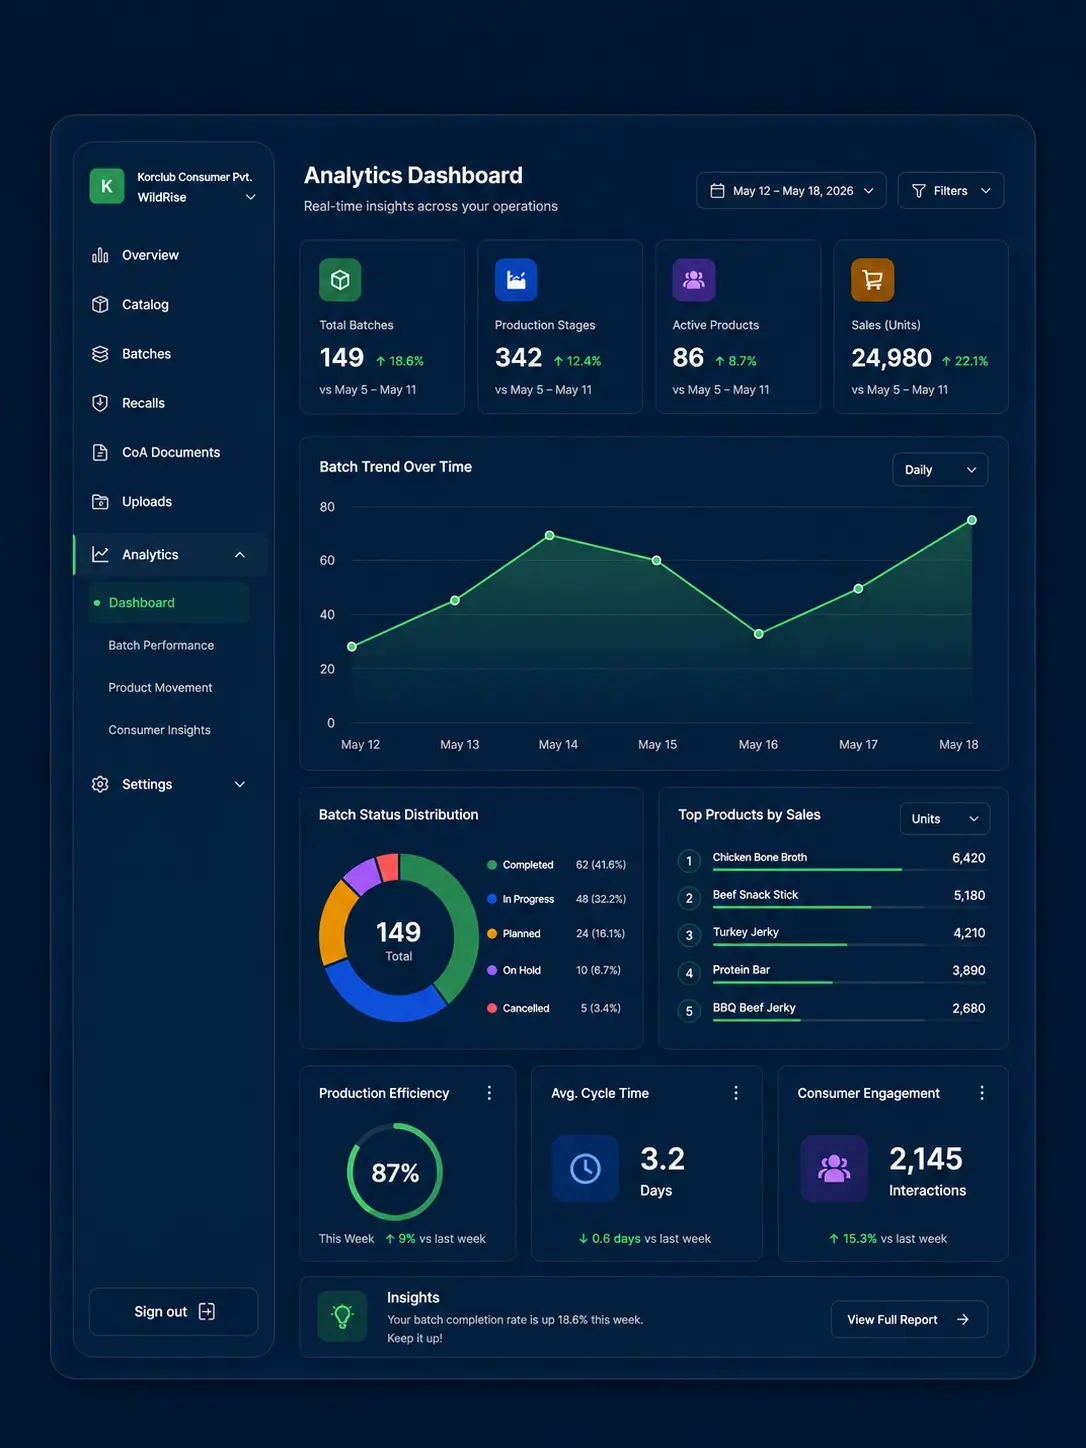Click the Sign out button

coord(174,1312)
